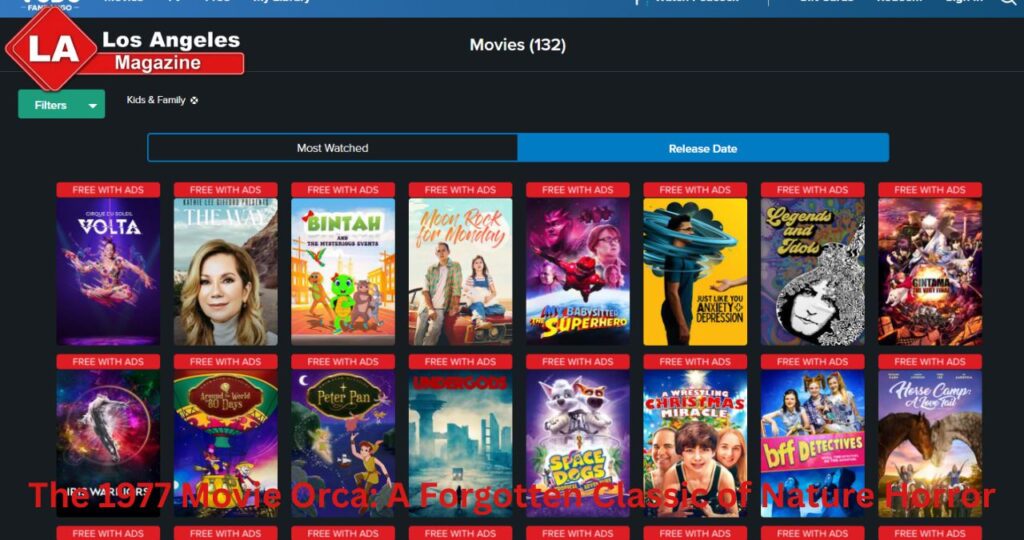
Task: Open the Volta movie poster
Action: [x=108, y=271]
